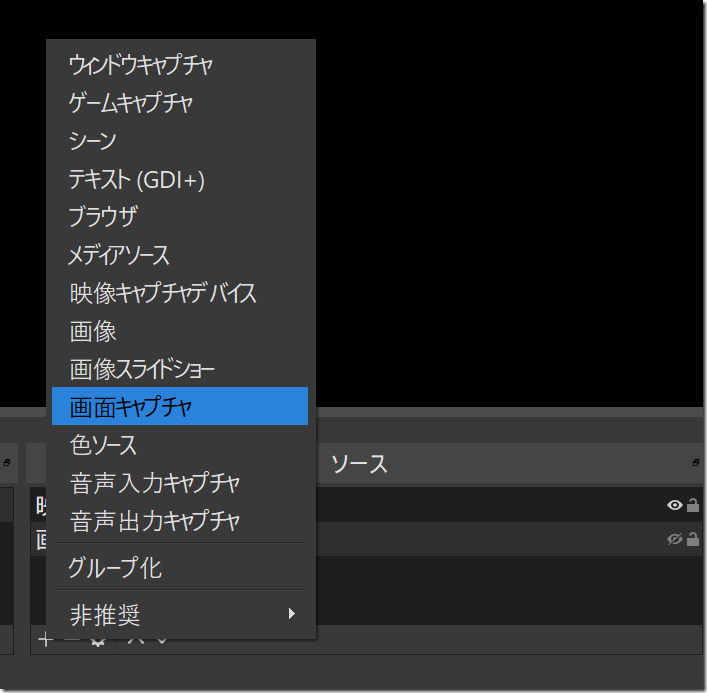Choose ゲームキャプチャ source type
Viewport: 707px width, 693px height.
(x=180, y=102)
